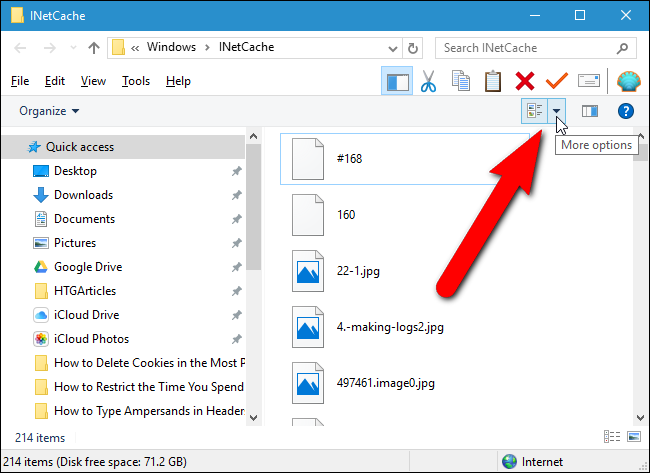Click the Cut scissors icon
Screen dimensions: 650x473
tap(428, 81)
